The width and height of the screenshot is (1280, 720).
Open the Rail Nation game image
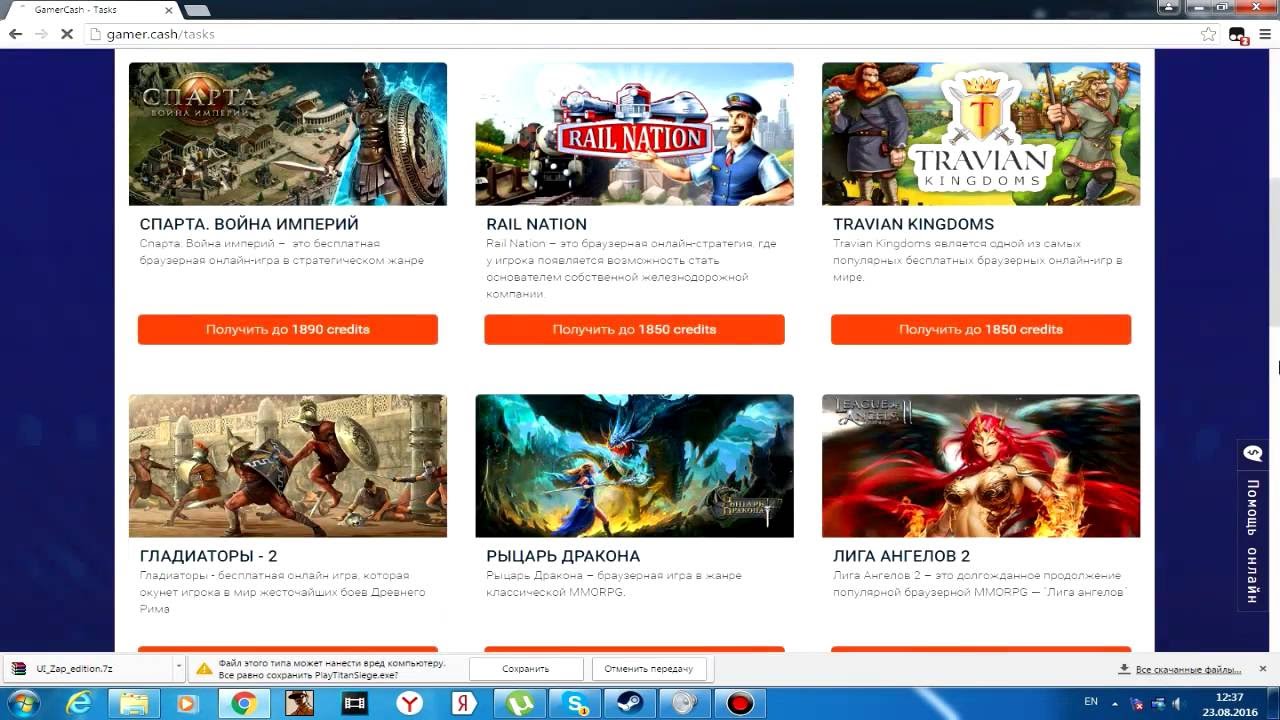click(634, 134)
